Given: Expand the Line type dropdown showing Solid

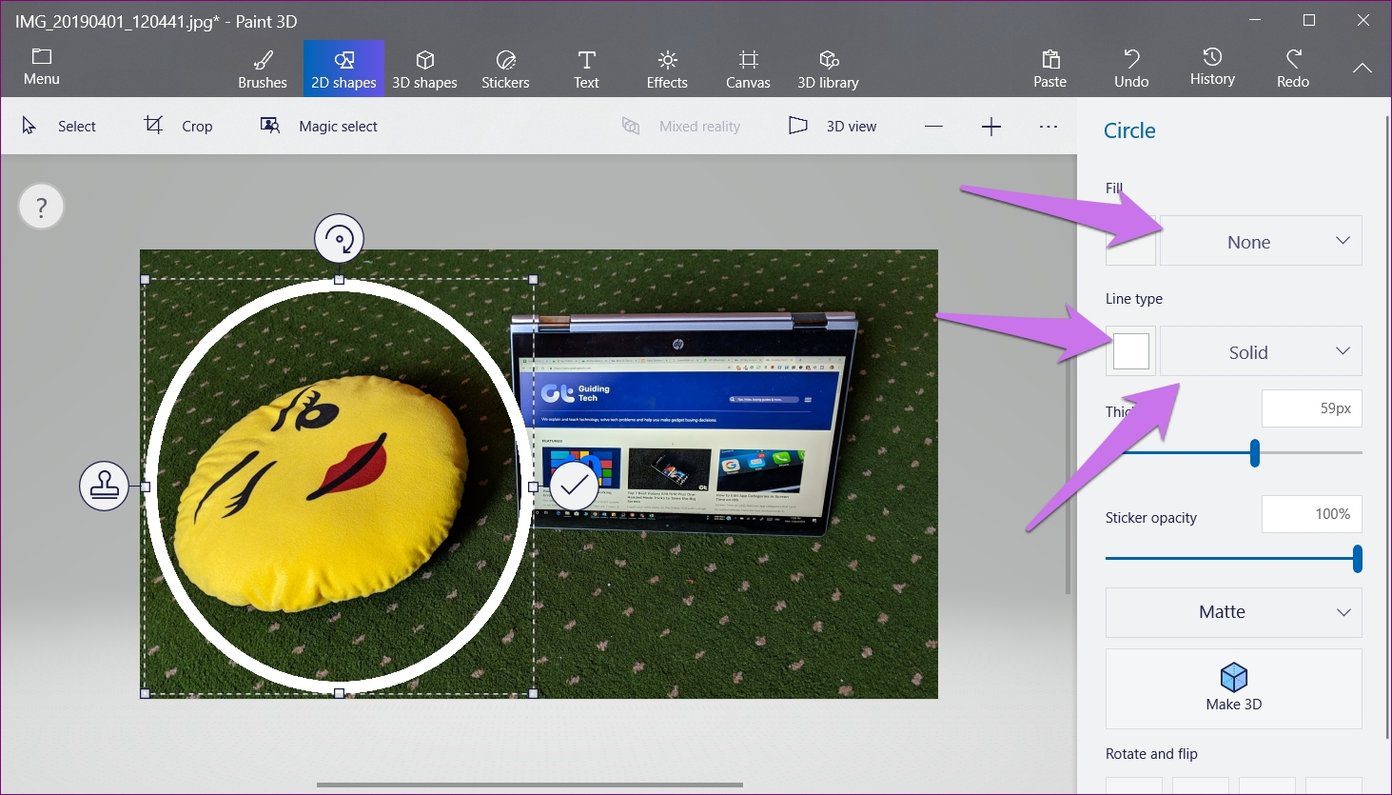Looking at the screenshot, I should [x=1261, y=351].
